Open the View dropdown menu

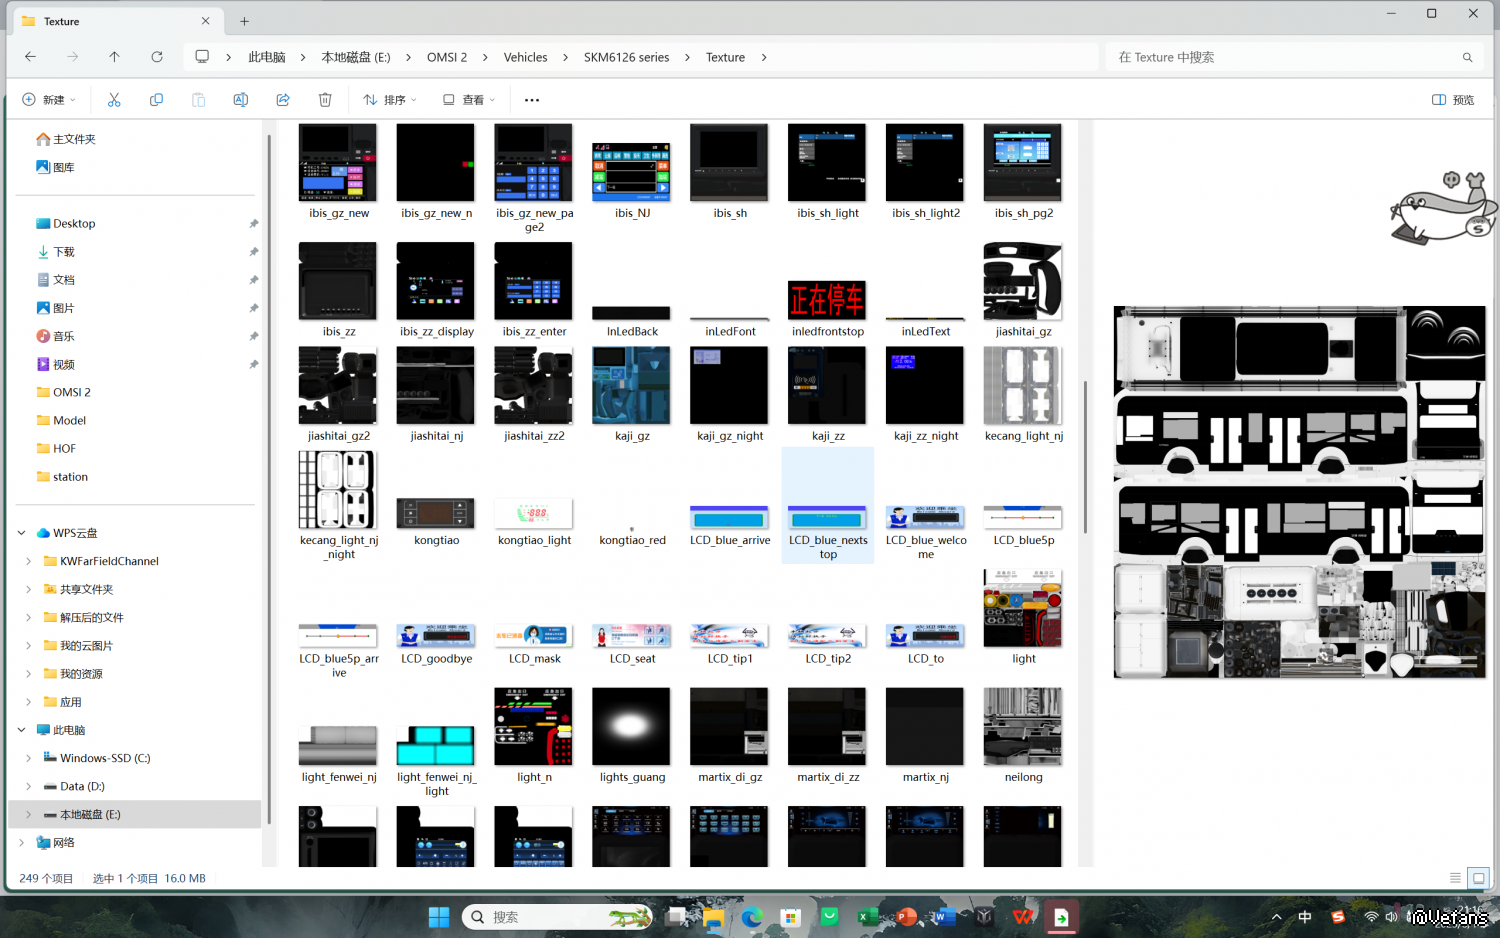[x=469, y=100]
